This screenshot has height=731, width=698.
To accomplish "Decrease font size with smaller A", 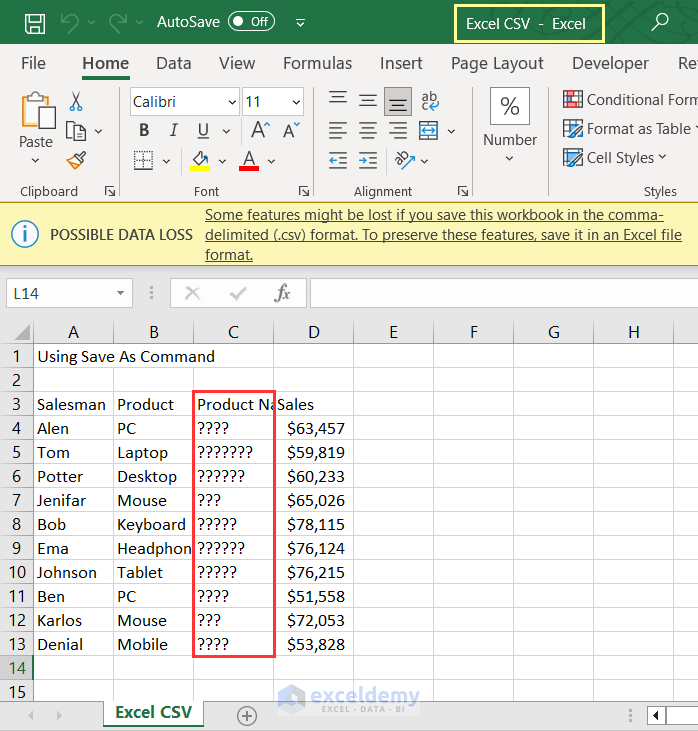I will click(x=291, y=131).
